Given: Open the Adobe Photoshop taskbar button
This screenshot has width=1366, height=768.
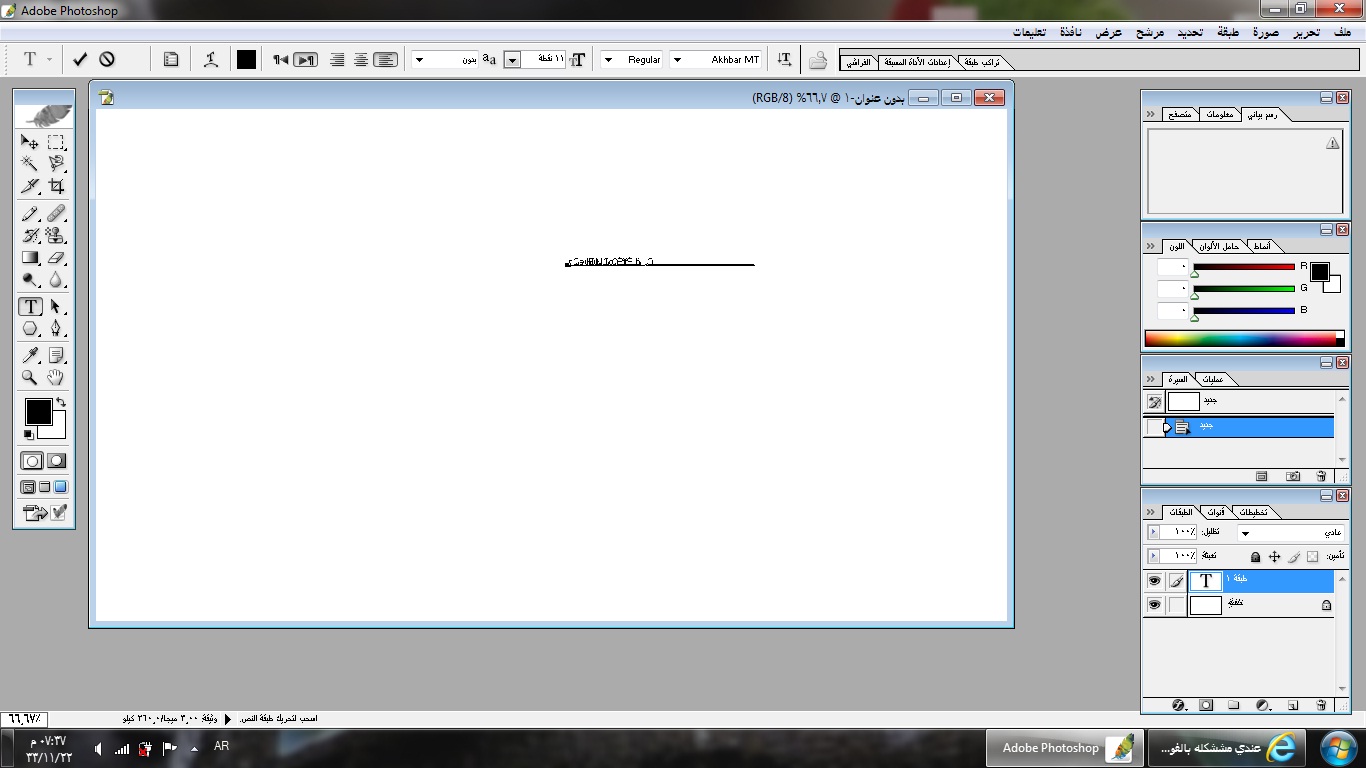Looking at the screenshot, I should pos(1064,748).
